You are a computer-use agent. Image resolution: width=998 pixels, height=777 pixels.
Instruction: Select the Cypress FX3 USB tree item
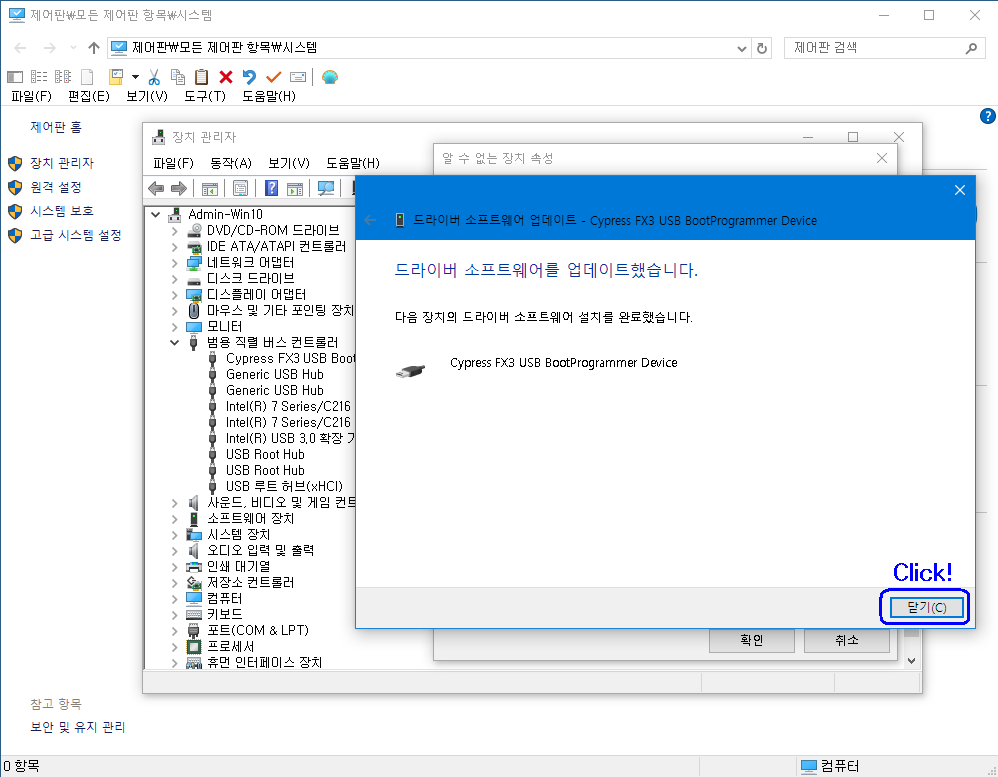click(x=290, y=358)
